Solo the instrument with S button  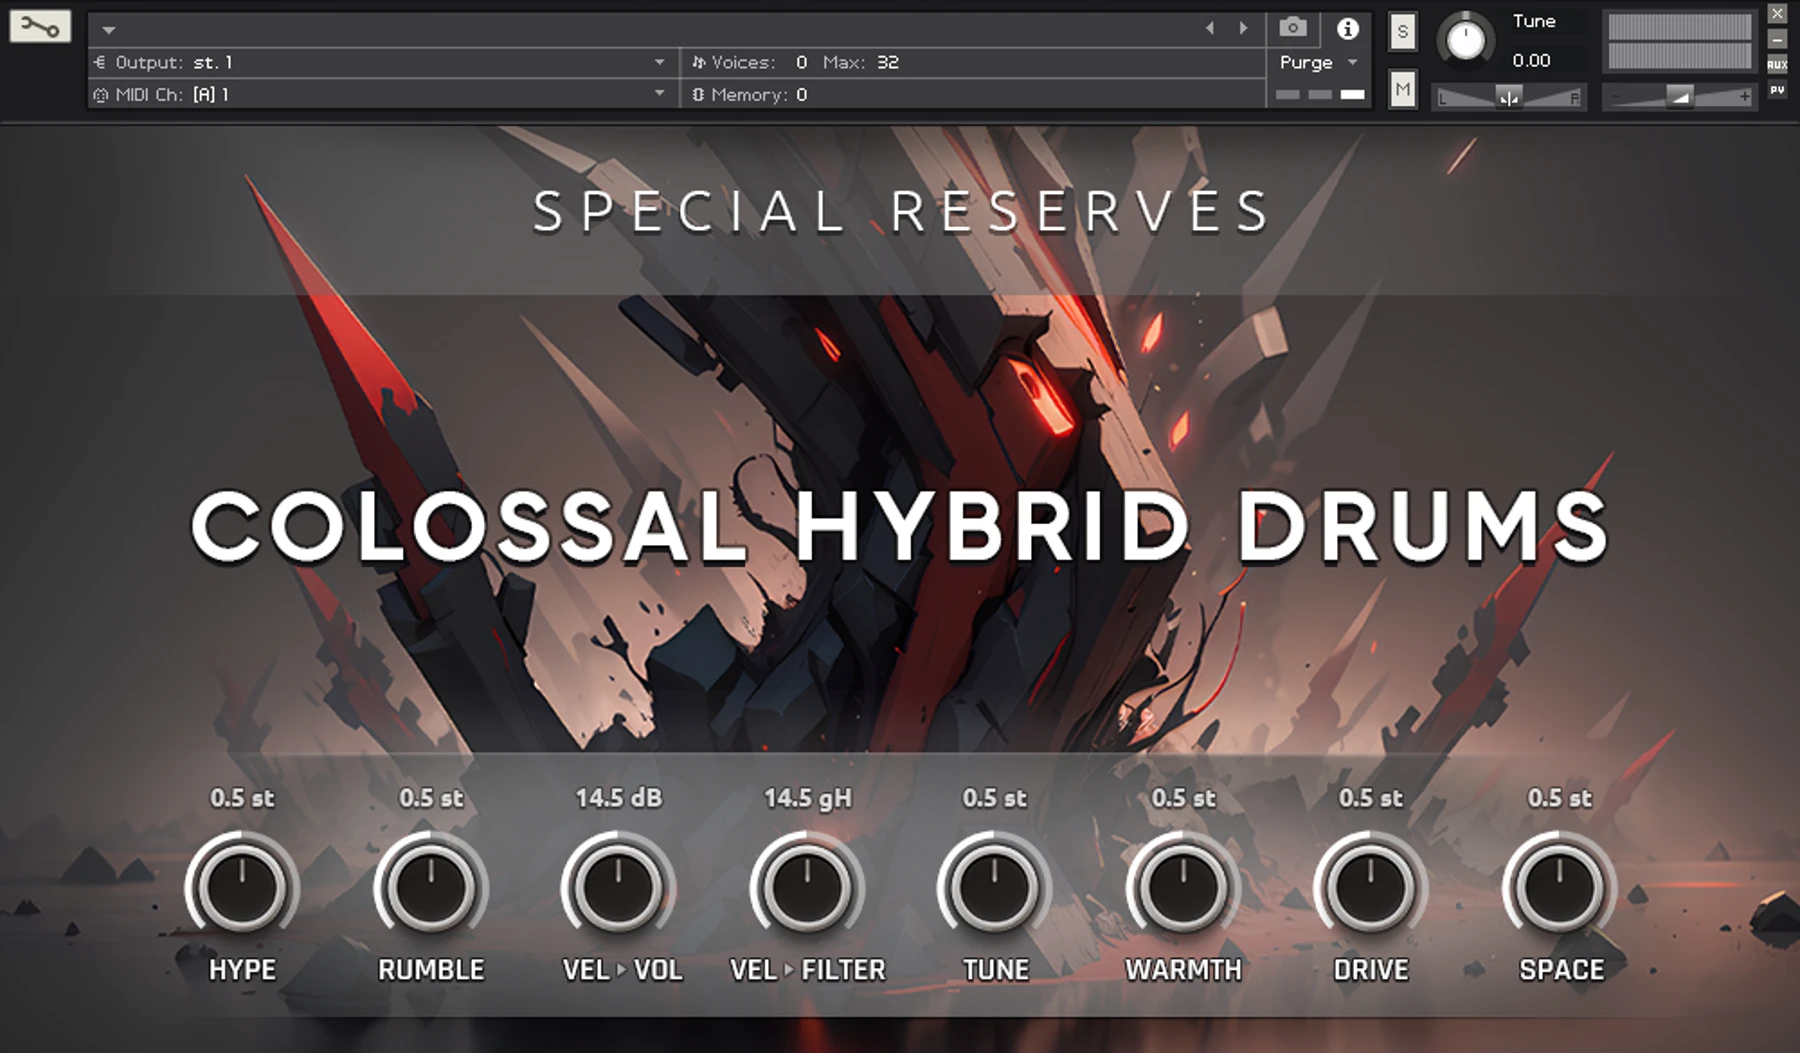[x=1403, y=32]
